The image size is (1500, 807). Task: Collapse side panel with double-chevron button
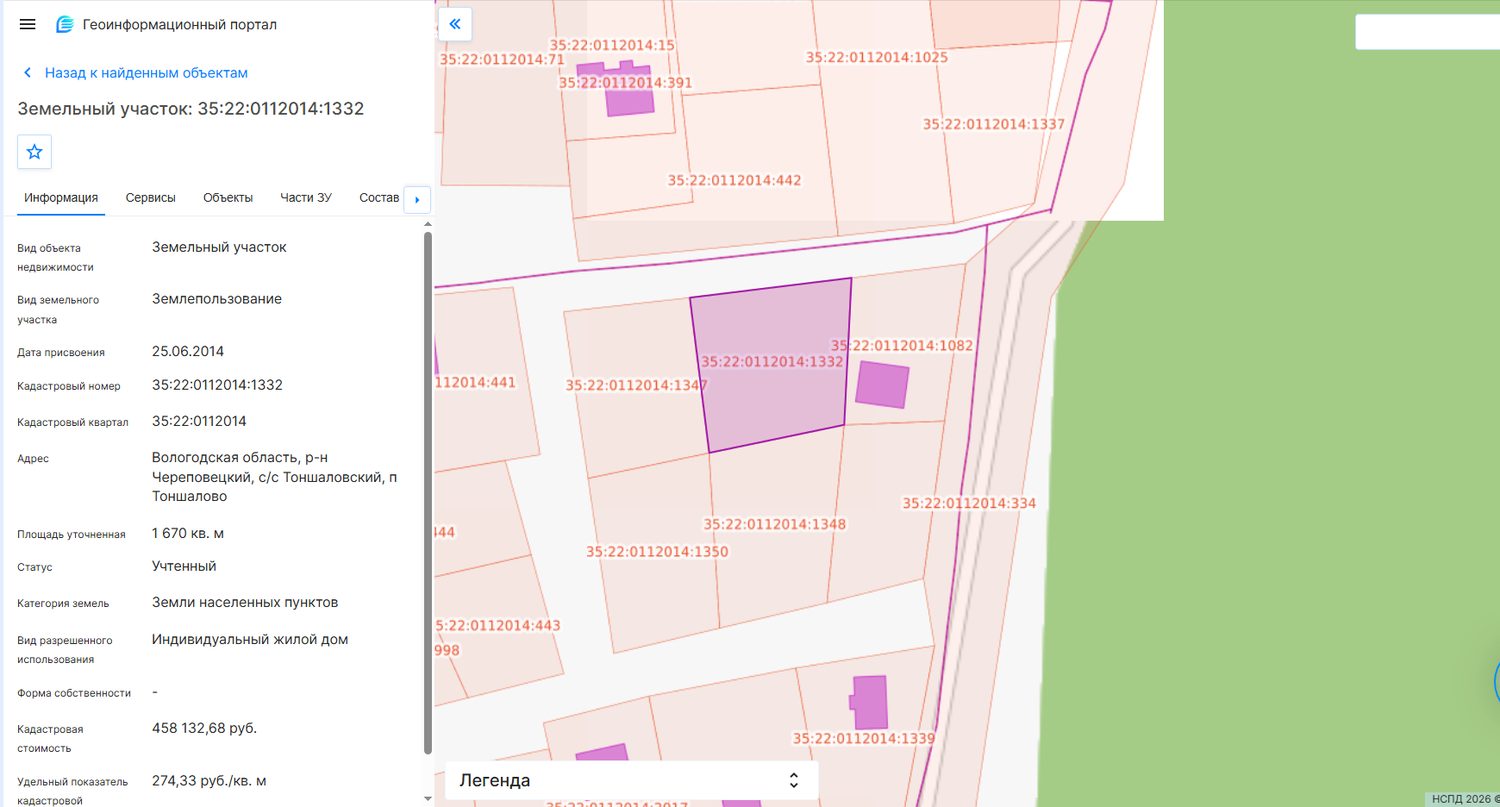click(x=455, y=24)
